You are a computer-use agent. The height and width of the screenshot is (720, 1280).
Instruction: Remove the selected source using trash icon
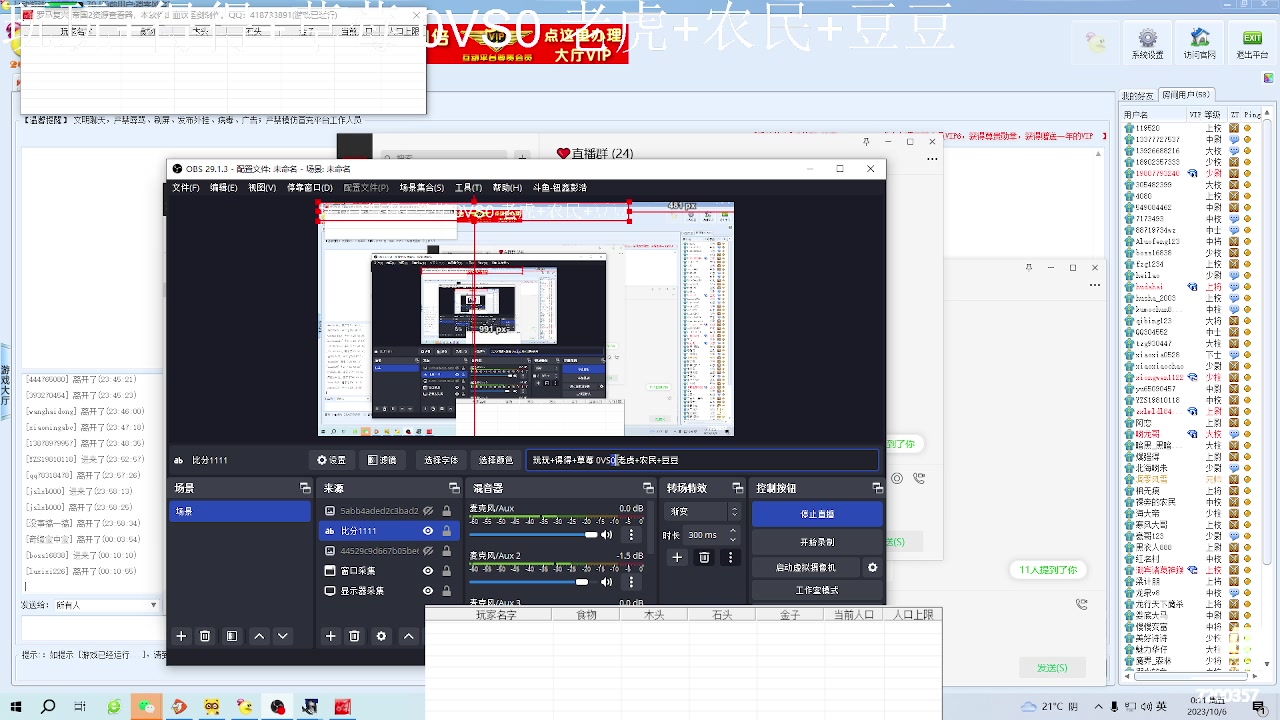[354, 636]
